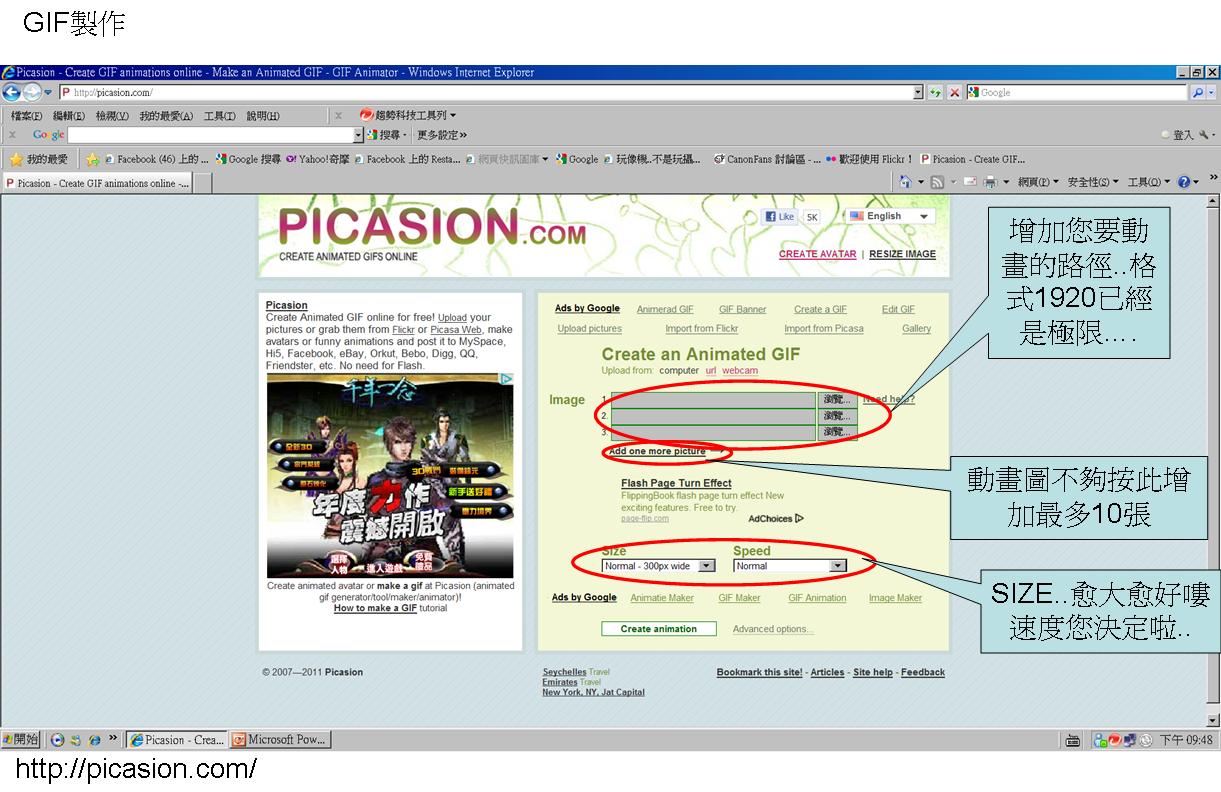Open the Facebook (46) favorites bar shortcut

pyautogui.click(x=156, y=159)
